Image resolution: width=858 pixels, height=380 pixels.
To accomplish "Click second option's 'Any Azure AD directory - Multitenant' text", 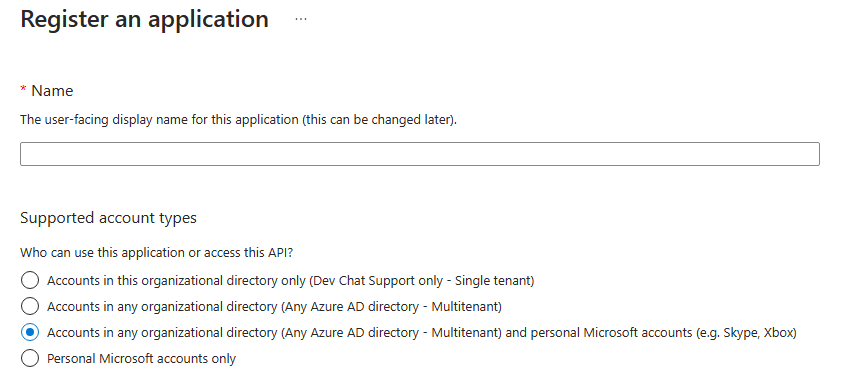I will point(391,307).
